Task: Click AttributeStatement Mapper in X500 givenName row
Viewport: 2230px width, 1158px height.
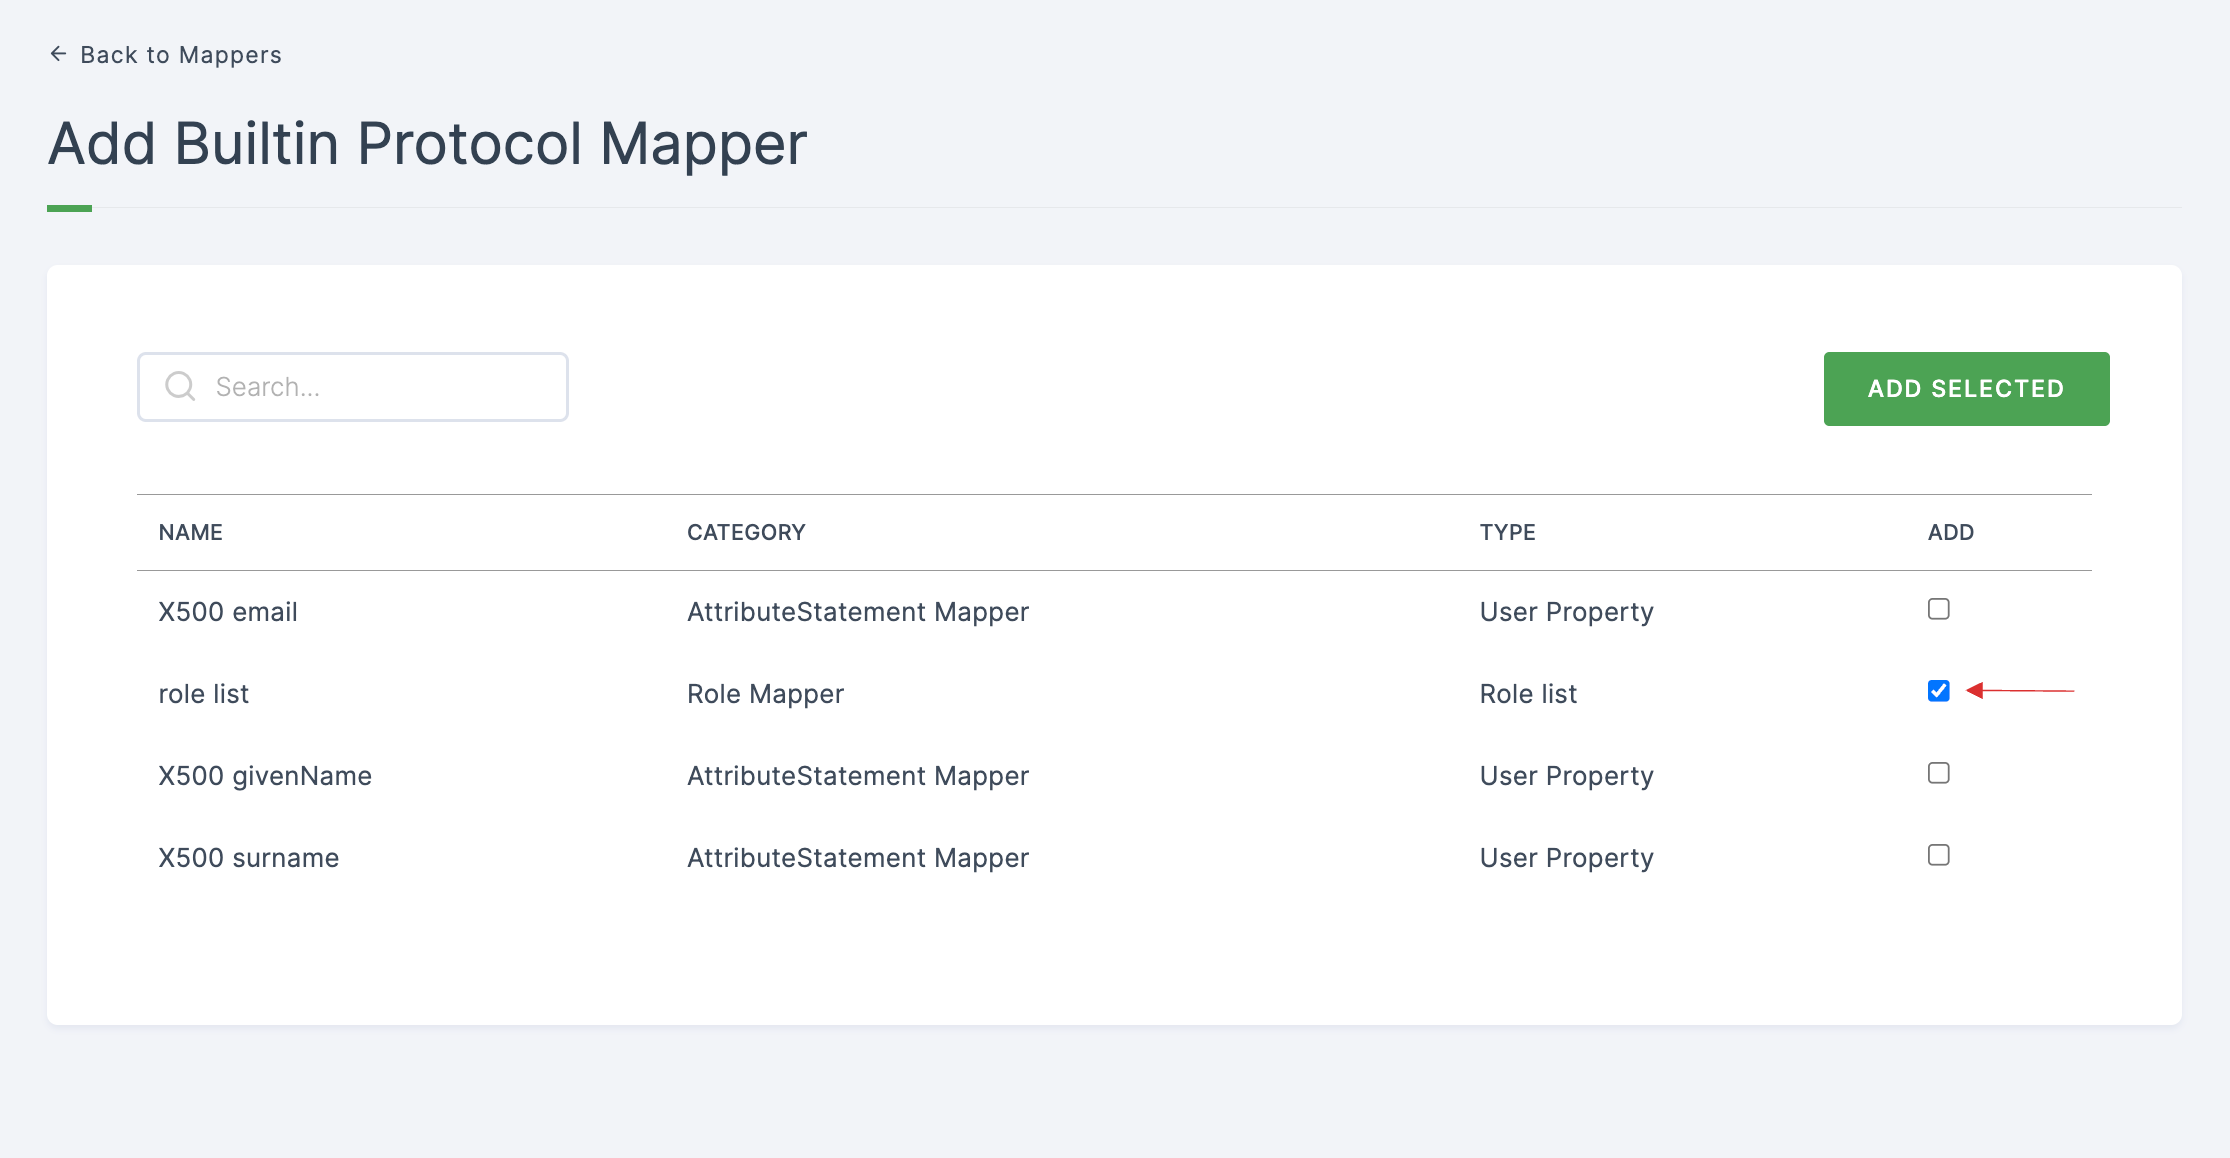Action: (858, 776)
